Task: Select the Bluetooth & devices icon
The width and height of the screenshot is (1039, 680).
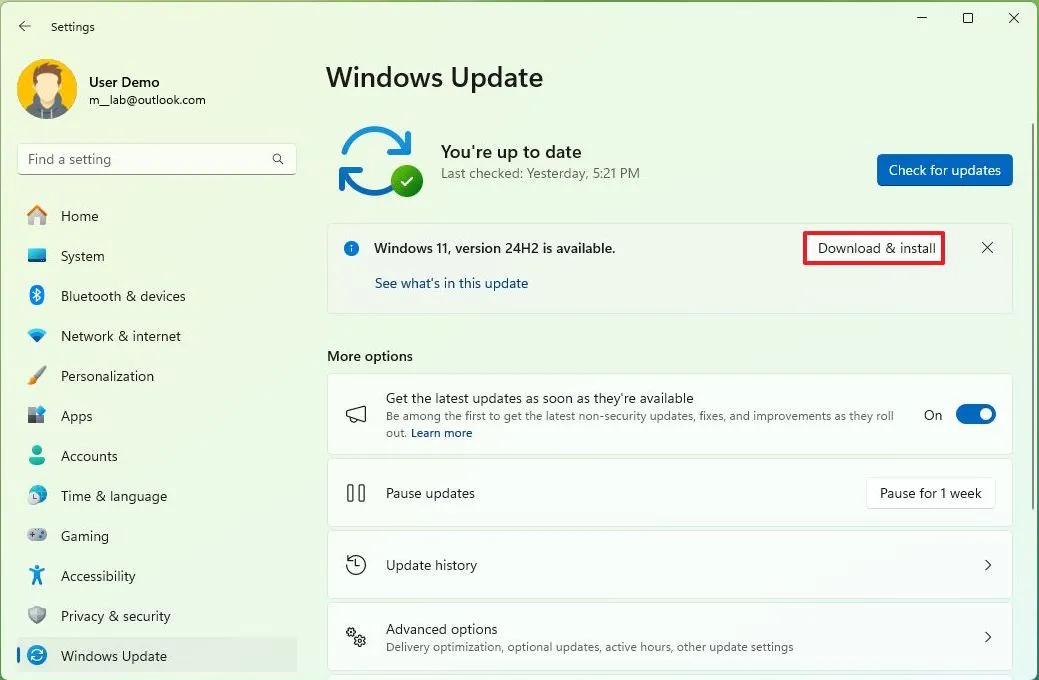Action: click(x=37, y=296)
